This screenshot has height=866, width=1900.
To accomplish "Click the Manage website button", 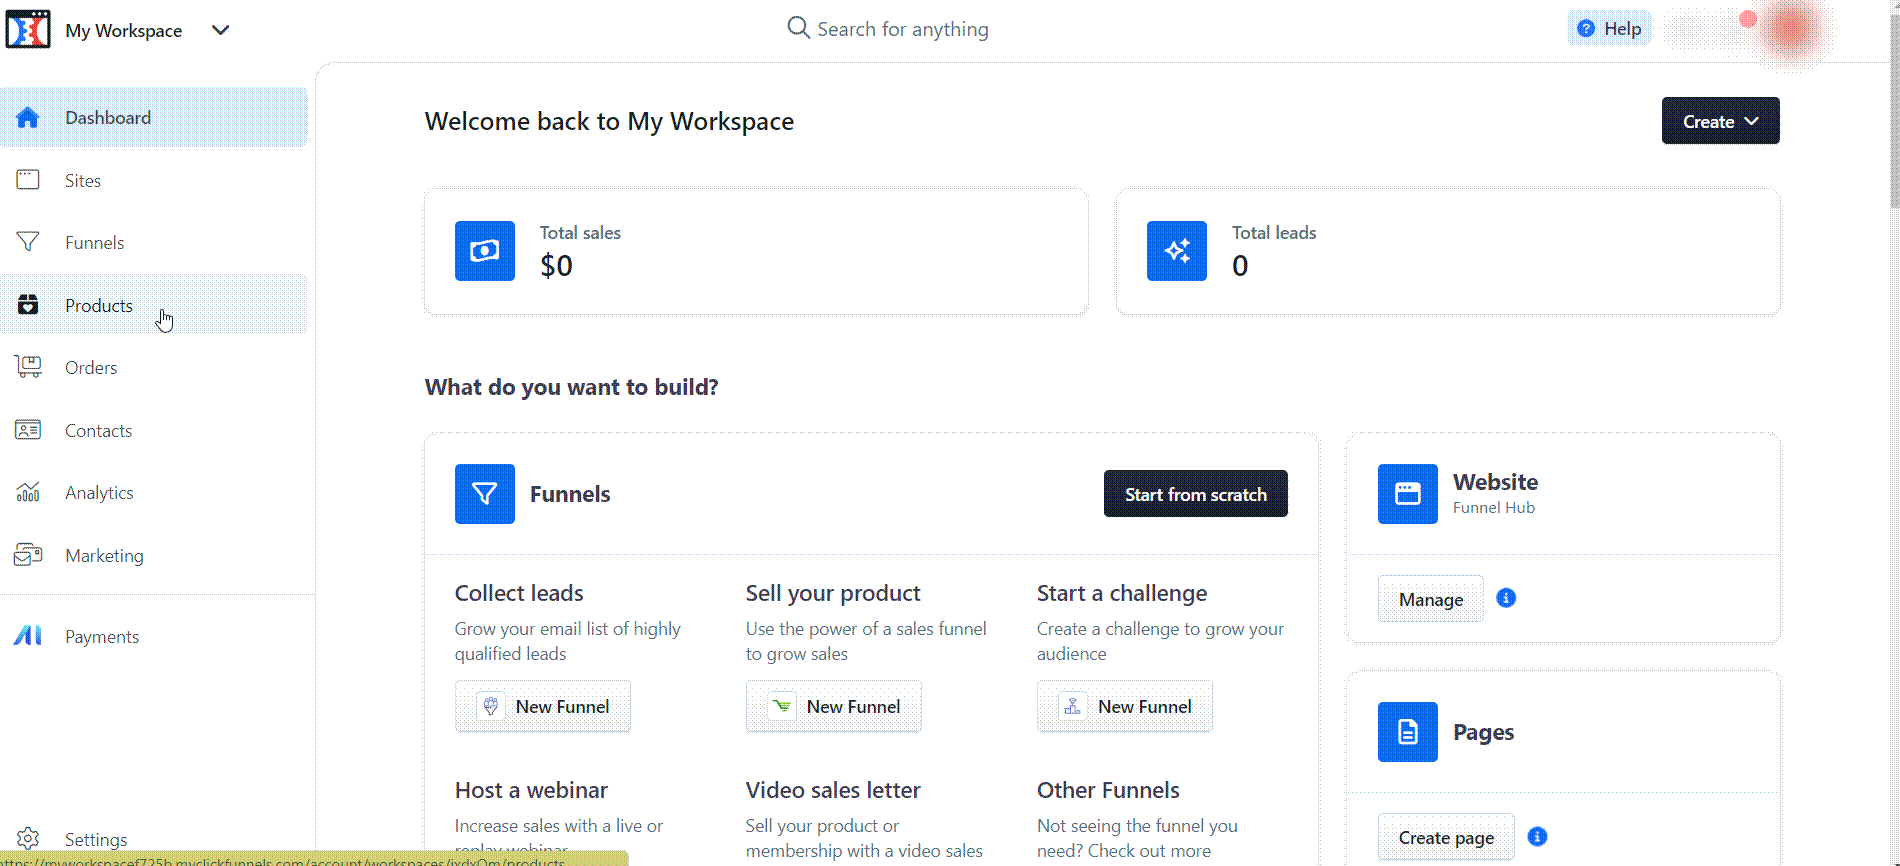I will click(x=1431, y=599).
